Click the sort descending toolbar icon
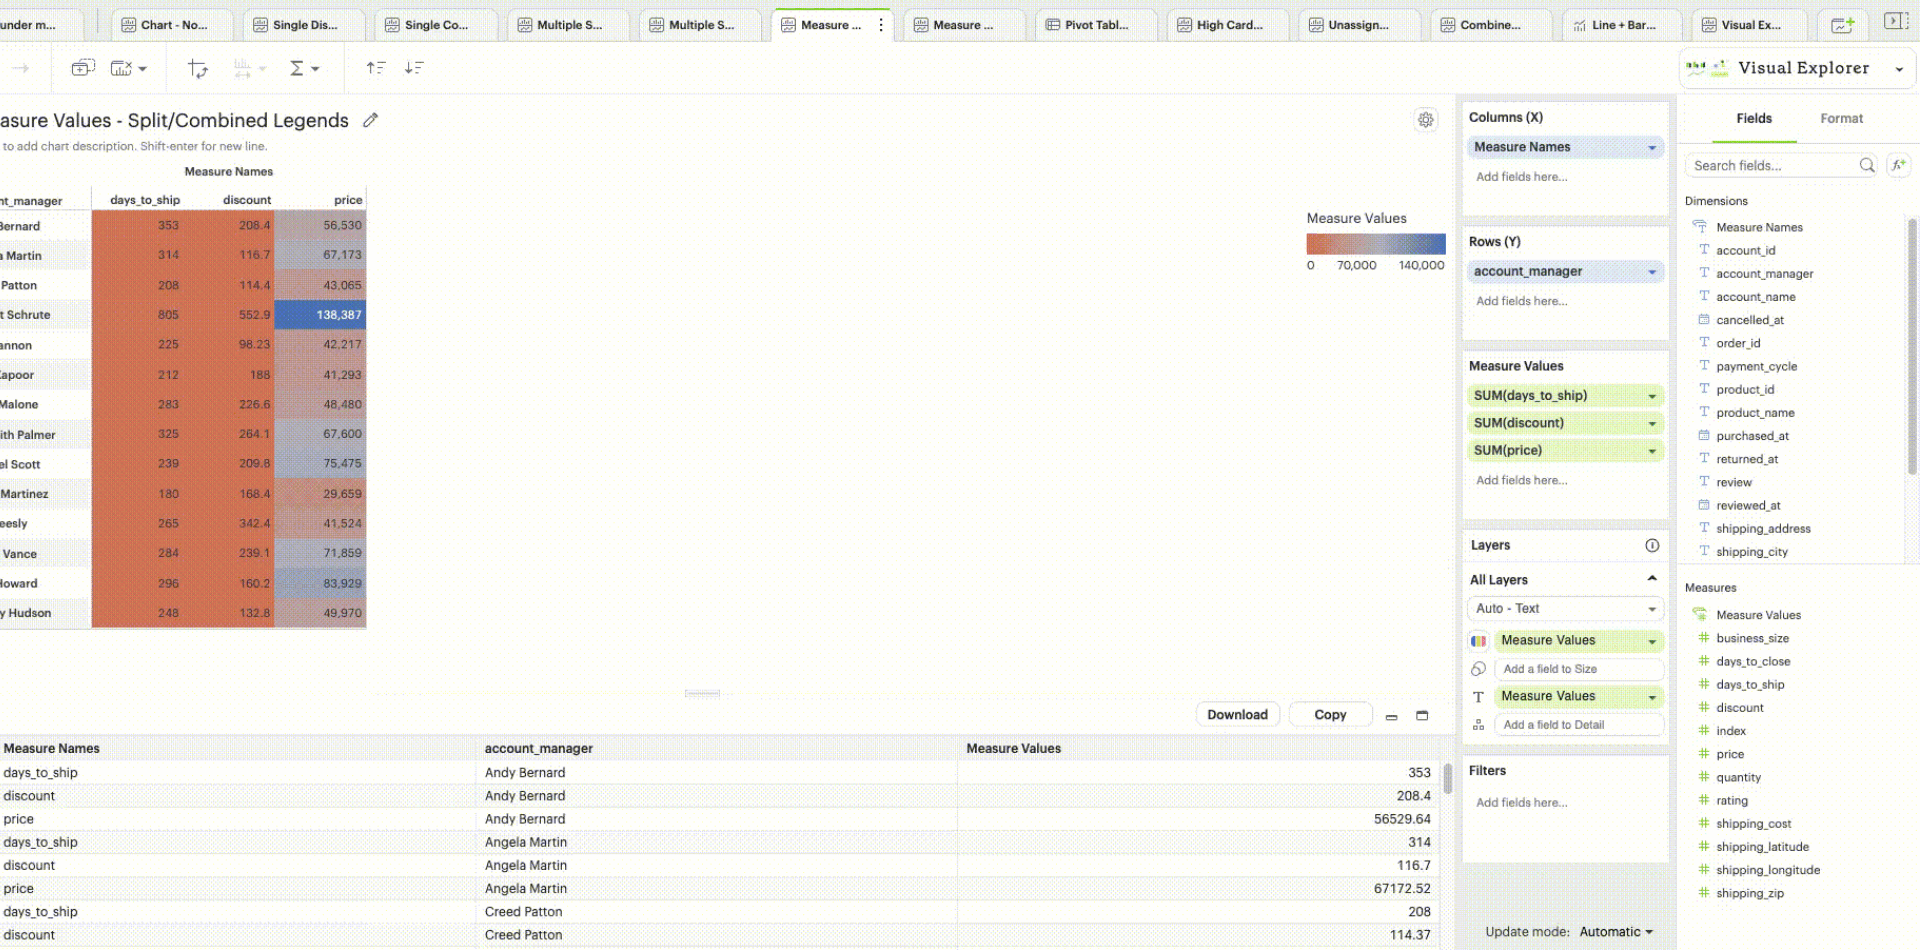This screenshot has width=1920, height=950. click(414, 68)
